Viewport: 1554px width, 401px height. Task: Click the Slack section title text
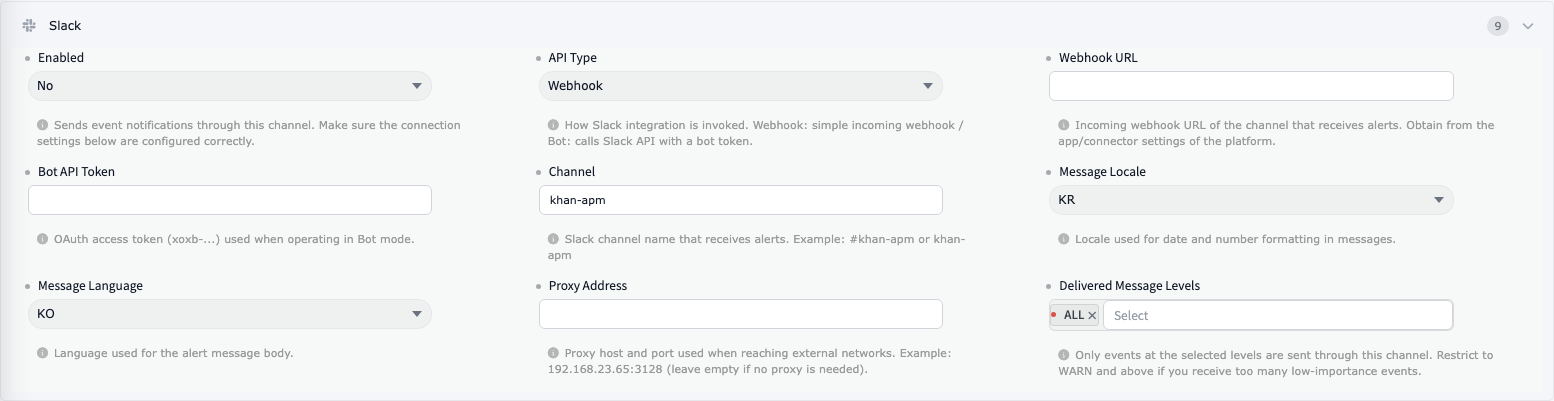[x=65, y=26]
